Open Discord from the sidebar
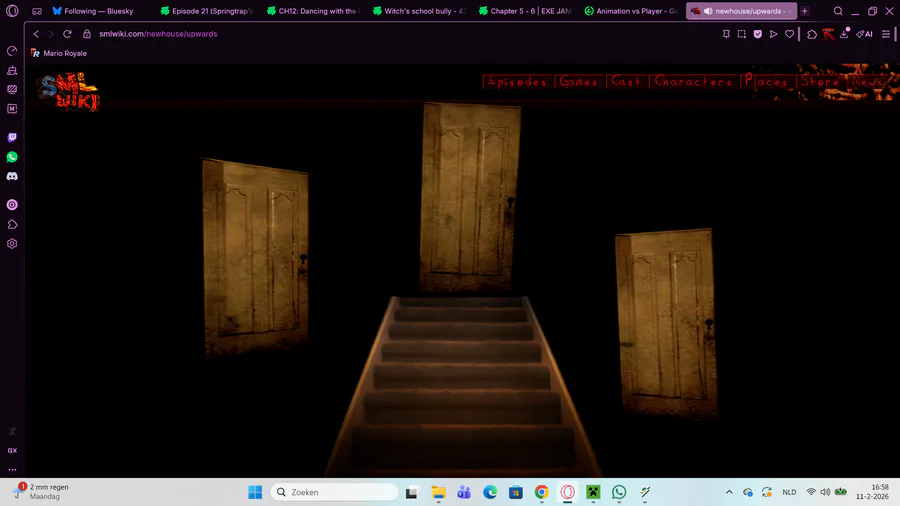 [12, 176]
